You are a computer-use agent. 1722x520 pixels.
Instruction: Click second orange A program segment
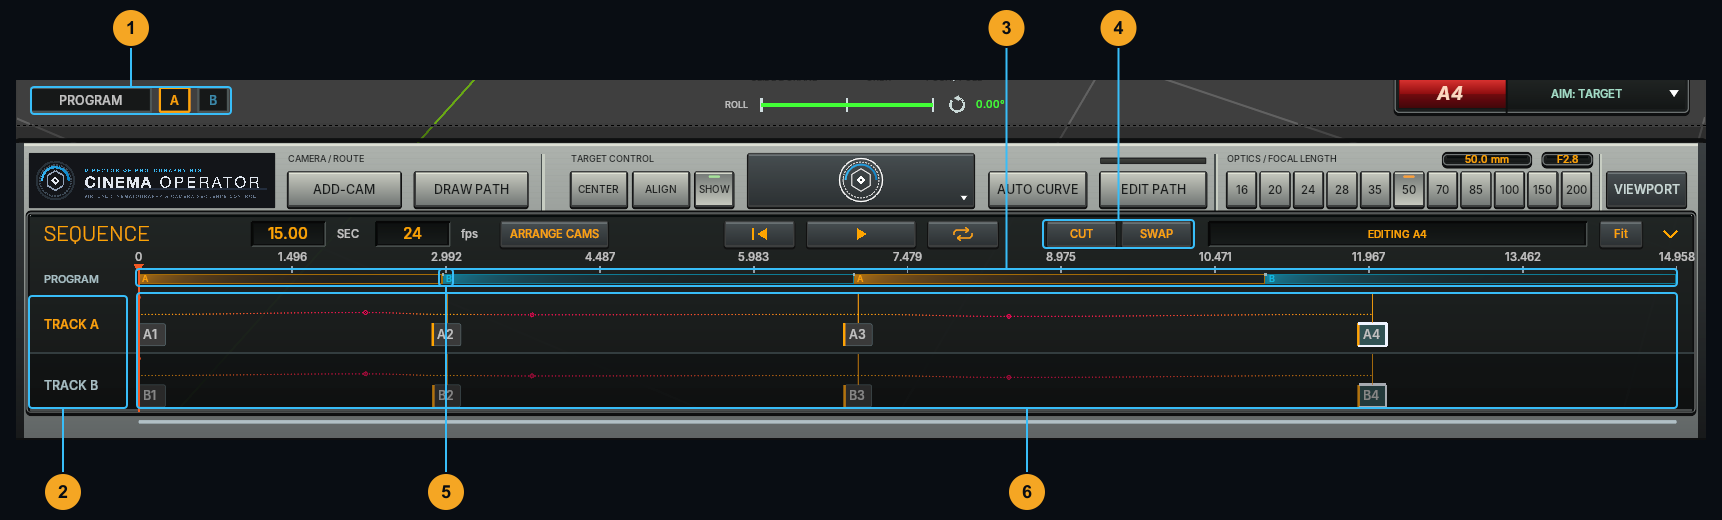point(1059,279)
